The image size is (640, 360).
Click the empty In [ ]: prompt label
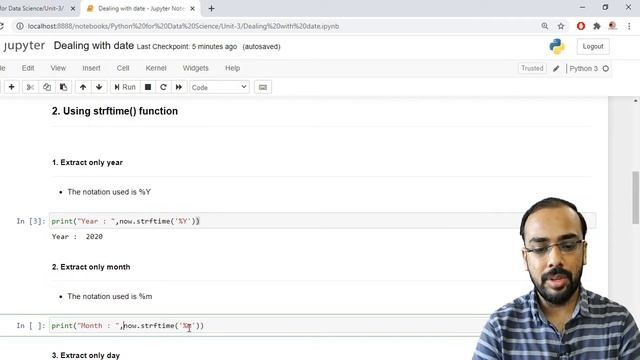click(31, 325)
